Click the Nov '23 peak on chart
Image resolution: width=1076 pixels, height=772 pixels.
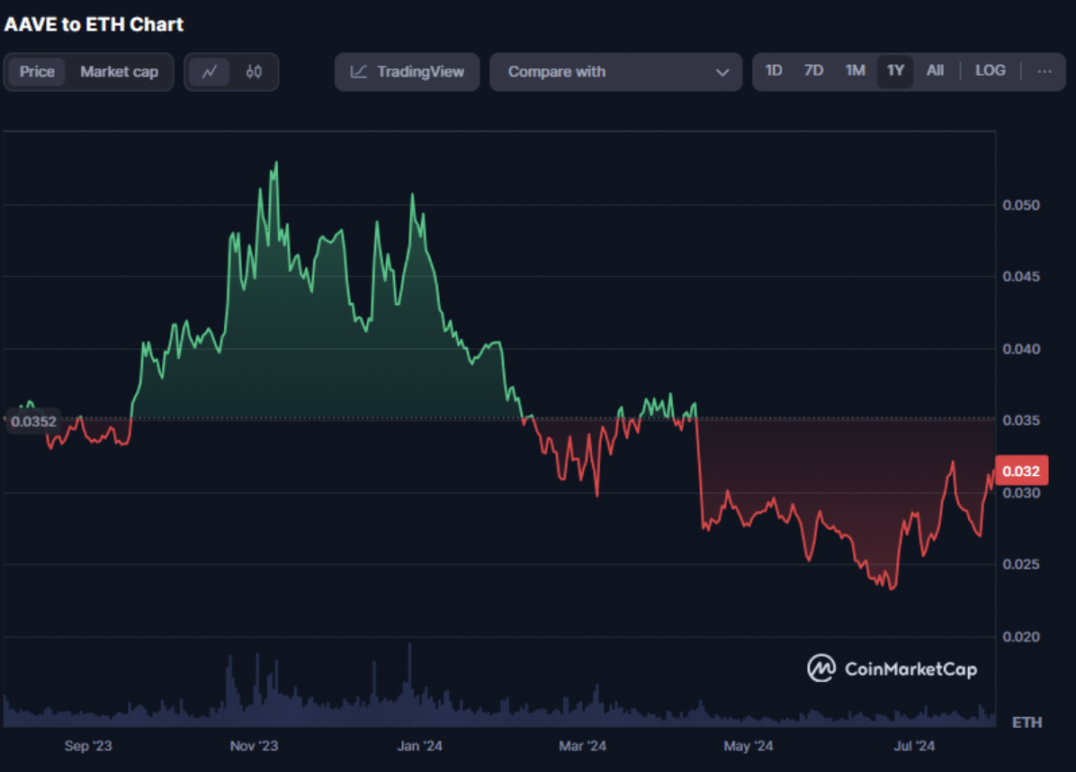point(277,163)
